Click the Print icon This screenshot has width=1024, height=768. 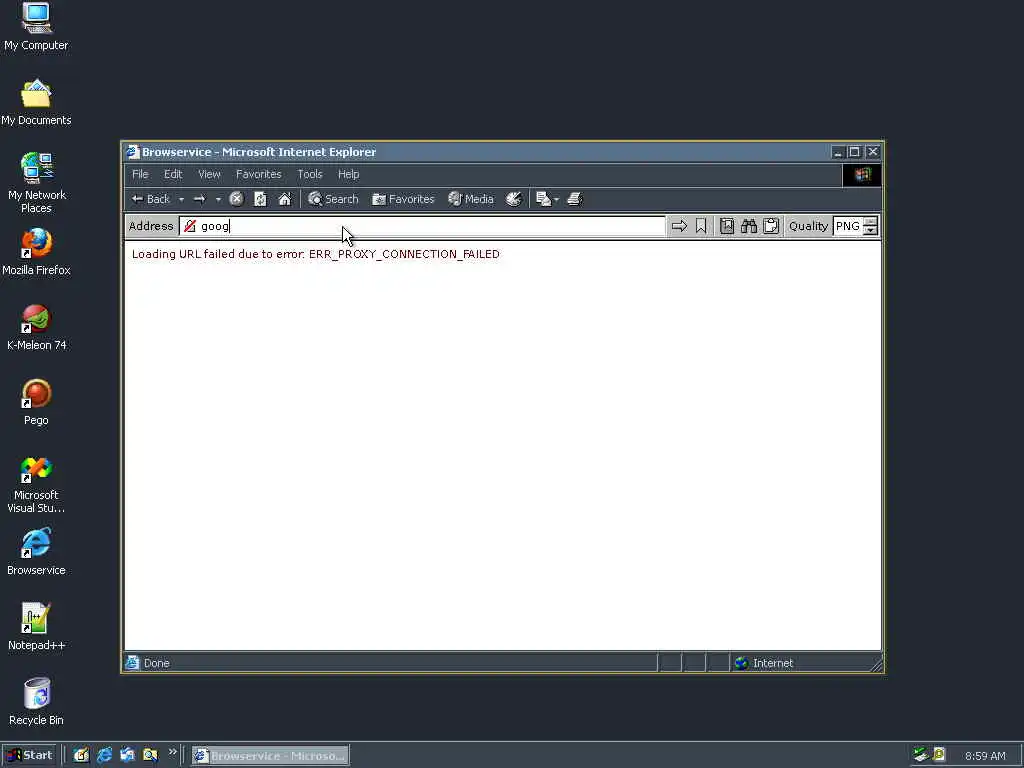575,199
